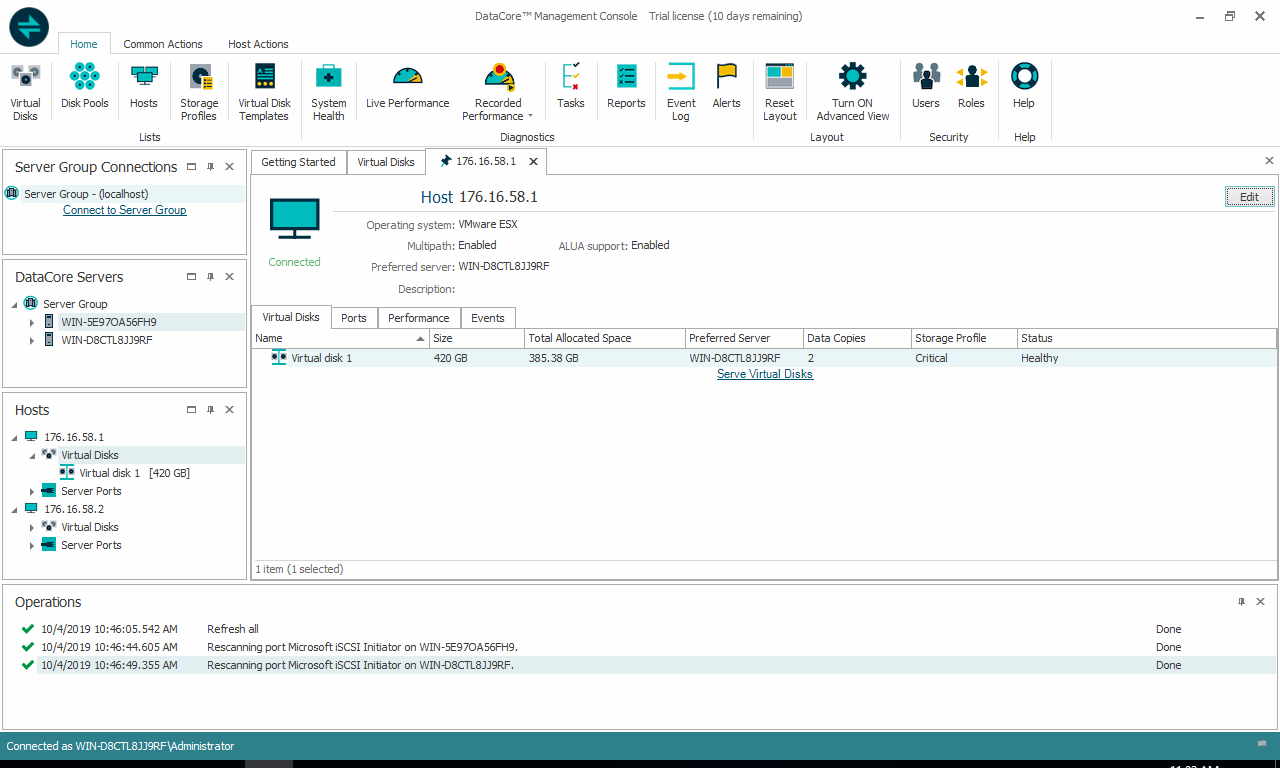
Task: Close the 176.16.58.1 document tab
Action: click(x=533, y=161)
